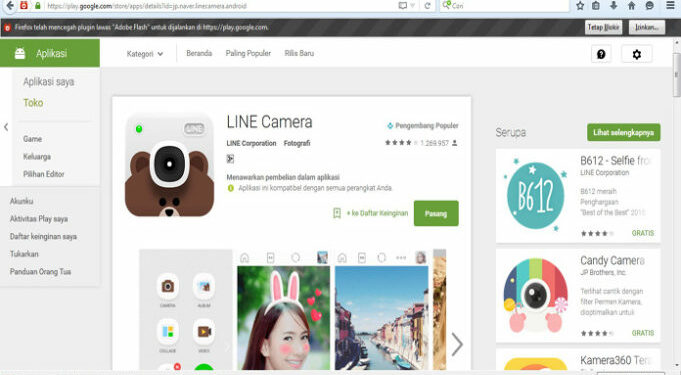Open Google Play settings gear
This screenshot has height=375, width=681.
tap(637, 54)
